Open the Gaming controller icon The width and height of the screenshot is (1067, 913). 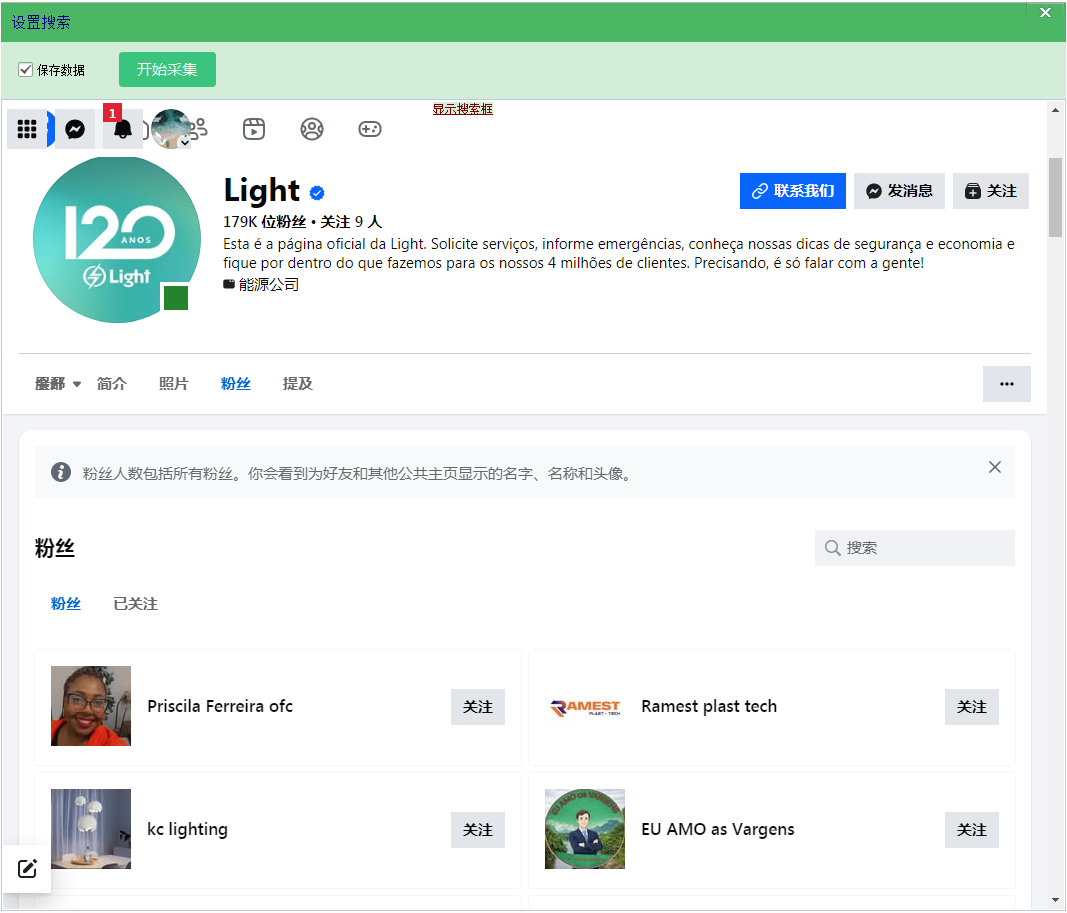pos(370,129)
